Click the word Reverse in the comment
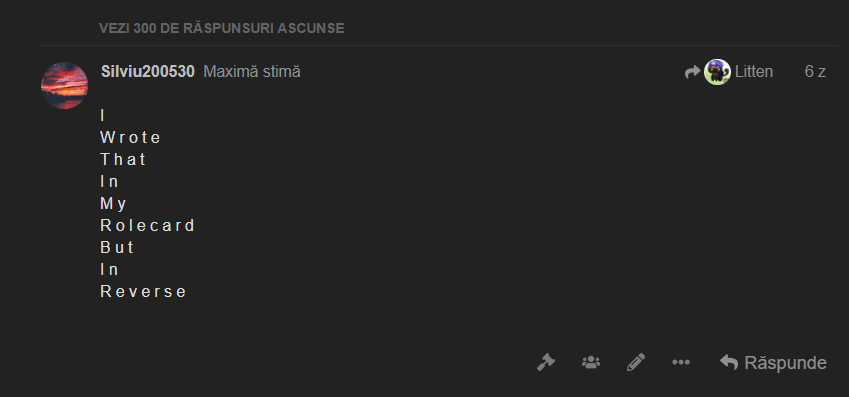Screen dimensions: 849x397 [x=143, y=292]
